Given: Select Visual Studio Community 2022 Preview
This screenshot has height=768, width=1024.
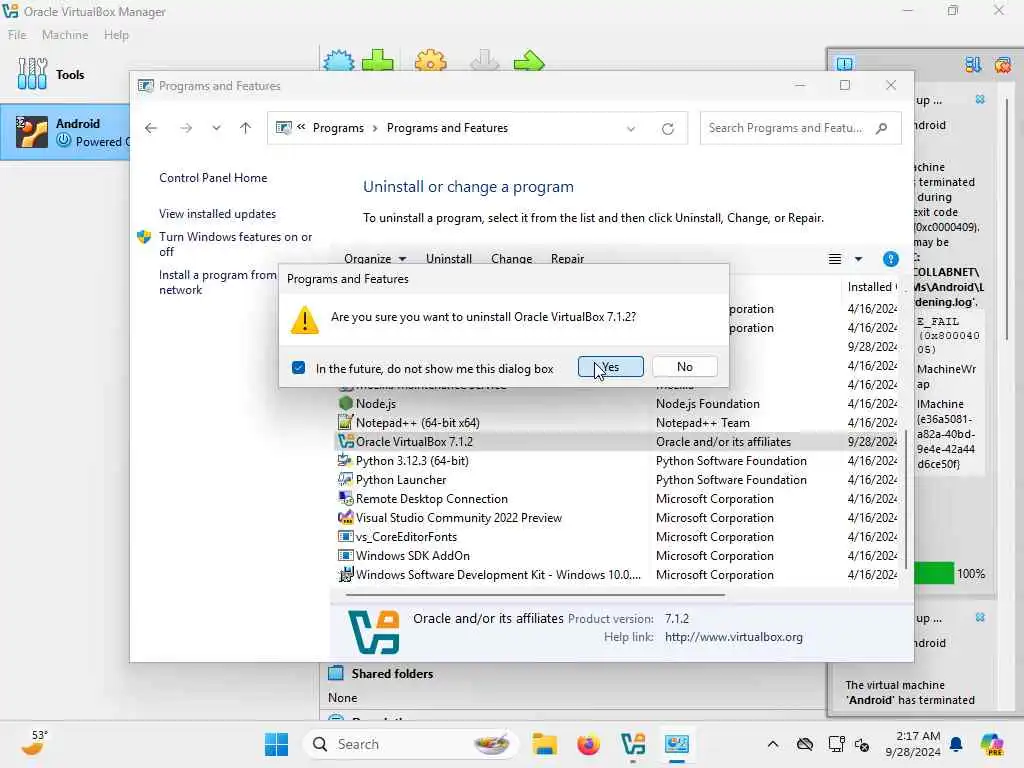Looking at the screenshot, I should (458, 517).
